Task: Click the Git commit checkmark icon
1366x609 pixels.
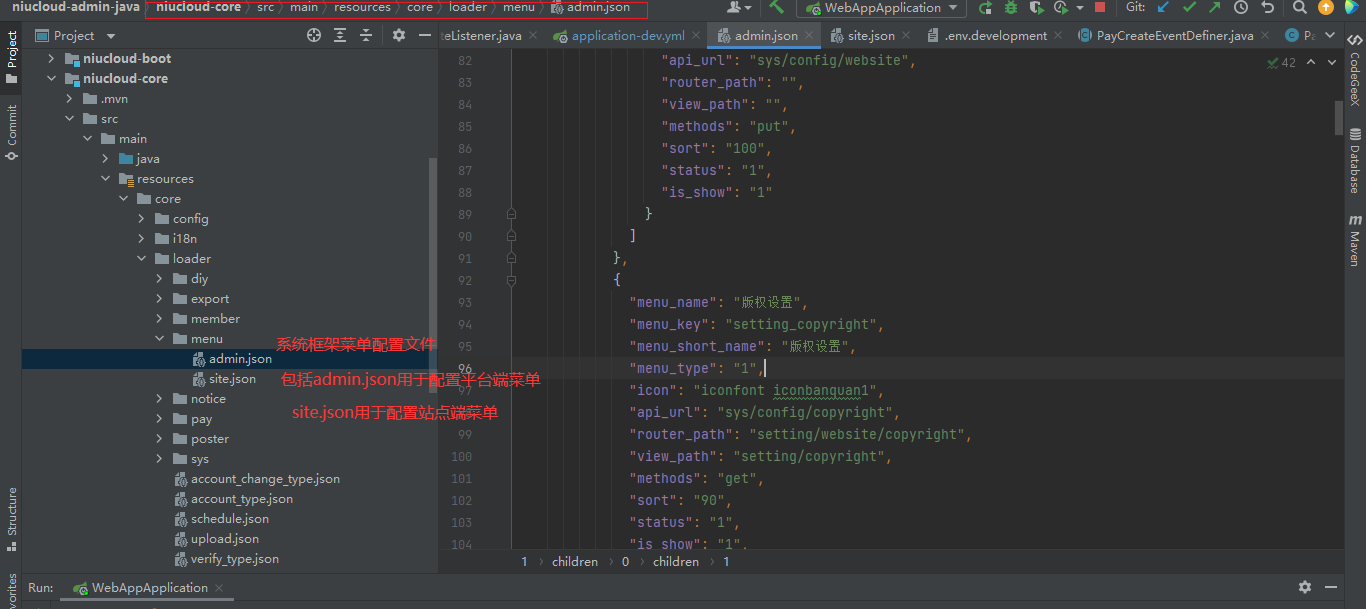Action: click(1189, 8)
